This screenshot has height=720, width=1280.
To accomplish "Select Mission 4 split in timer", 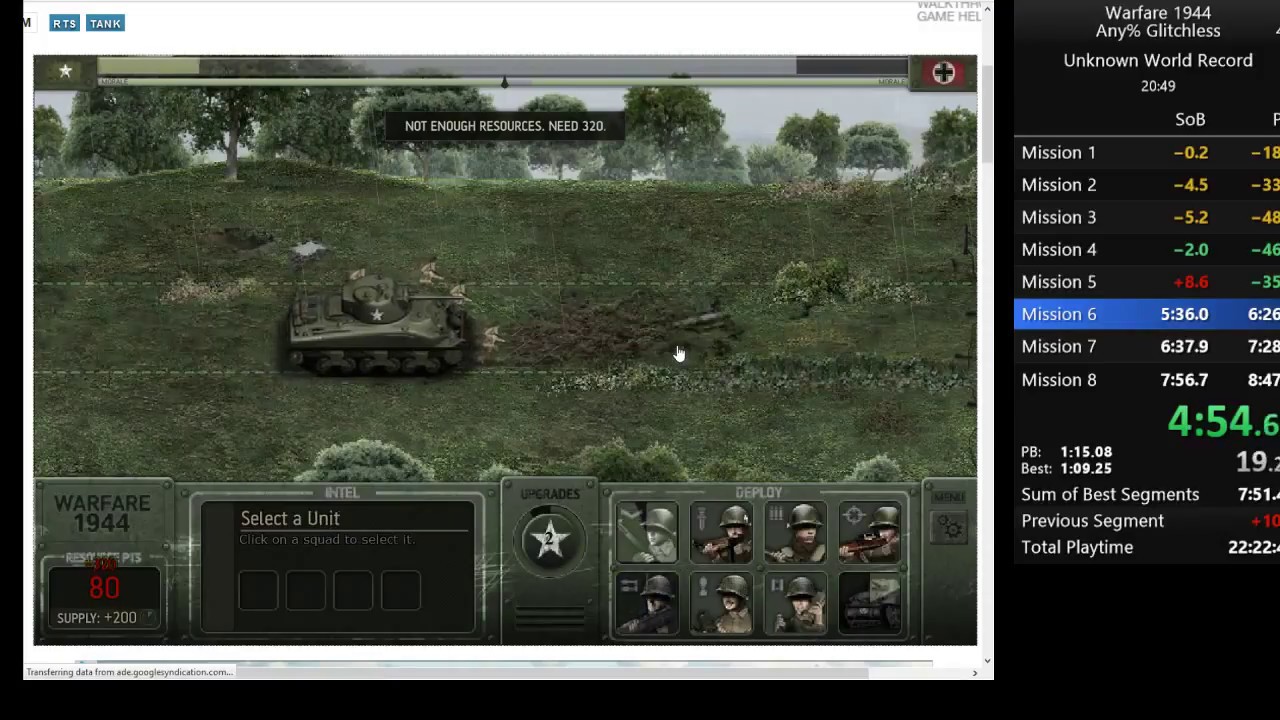I will 1147,249.
